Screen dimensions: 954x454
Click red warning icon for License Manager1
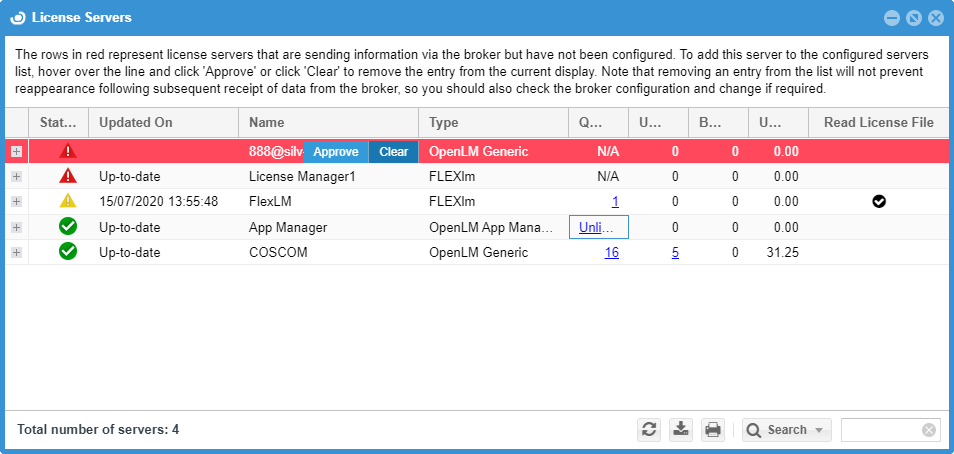tap(68, 176)
